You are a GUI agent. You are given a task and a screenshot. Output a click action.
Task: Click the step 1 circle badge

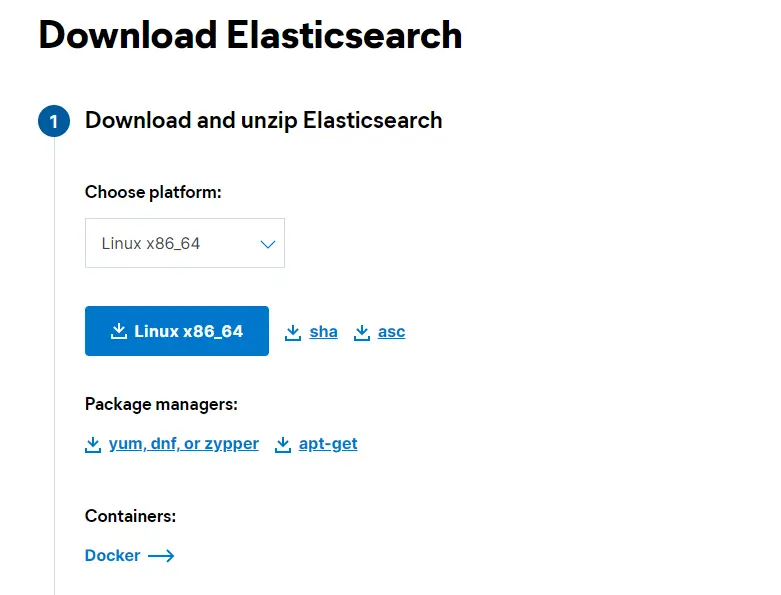(x=54, y=121)
